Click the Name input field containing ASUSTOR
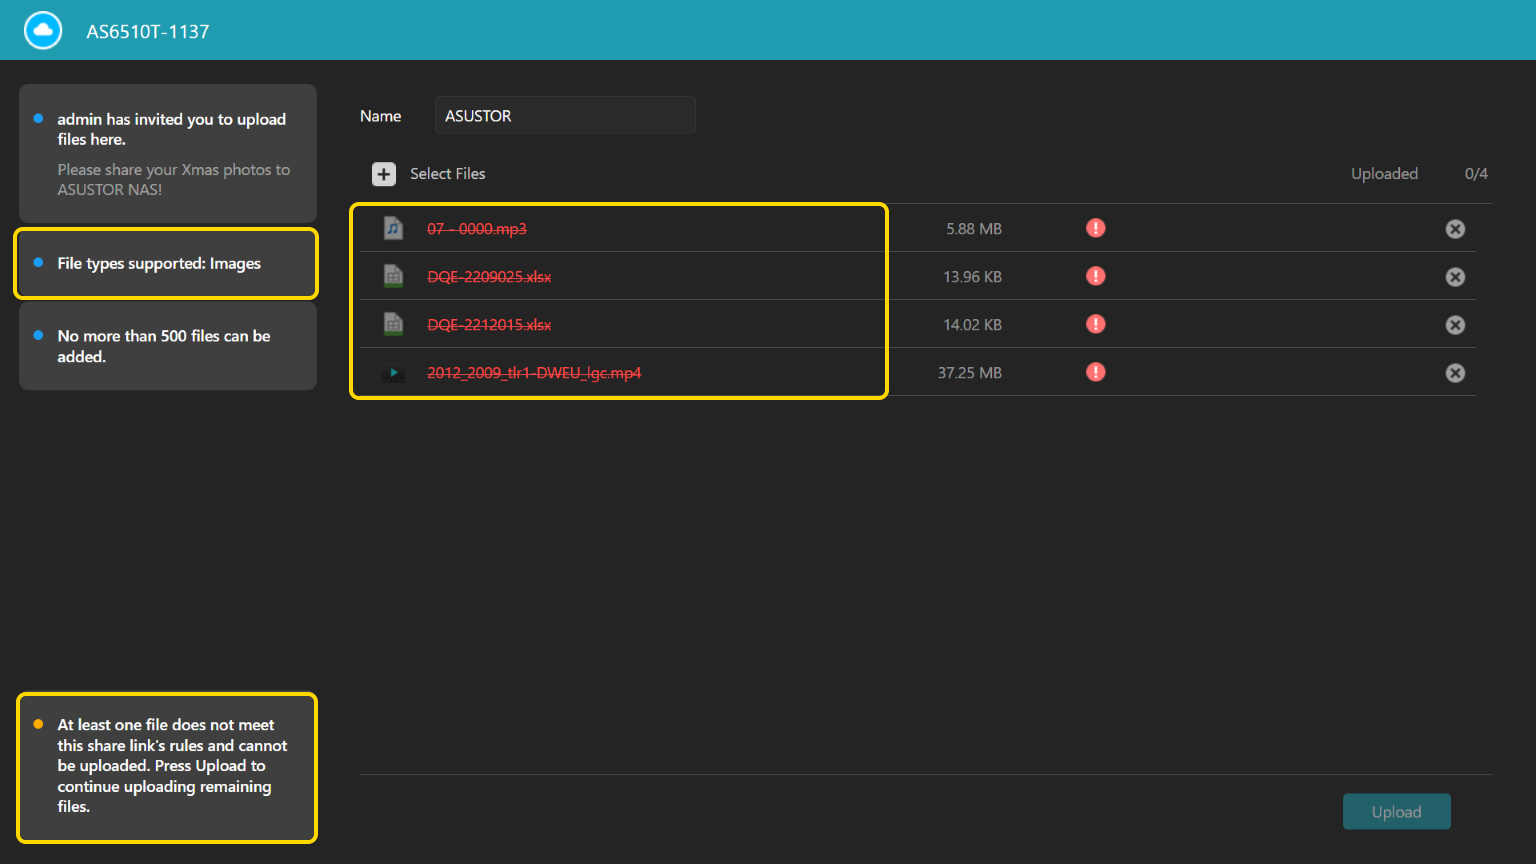This screenshot has height=864, width=1536. point(565,116)
